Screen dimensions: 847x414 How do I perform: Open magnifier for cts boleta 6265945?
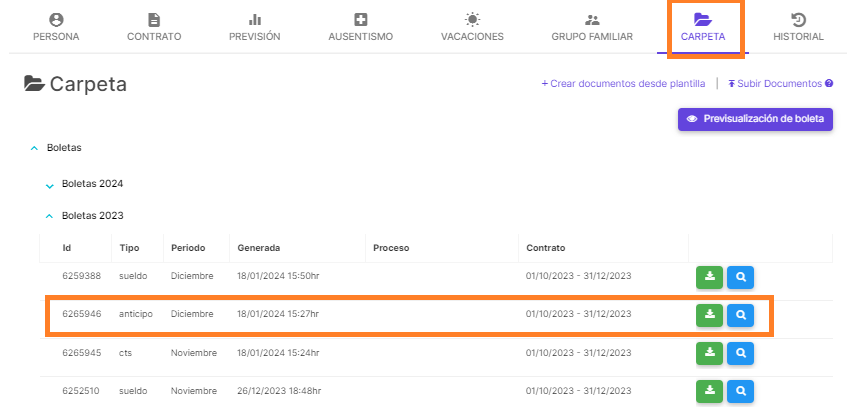740,353
